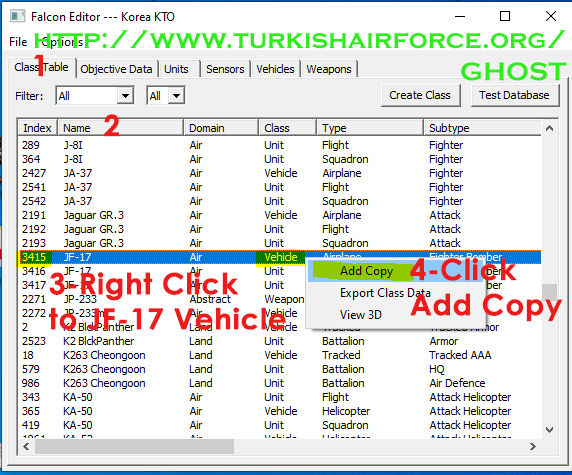This screenshot has width=572, height=475.
Task: Sort by the Subtype column header
Action: (x=482, y=128)
